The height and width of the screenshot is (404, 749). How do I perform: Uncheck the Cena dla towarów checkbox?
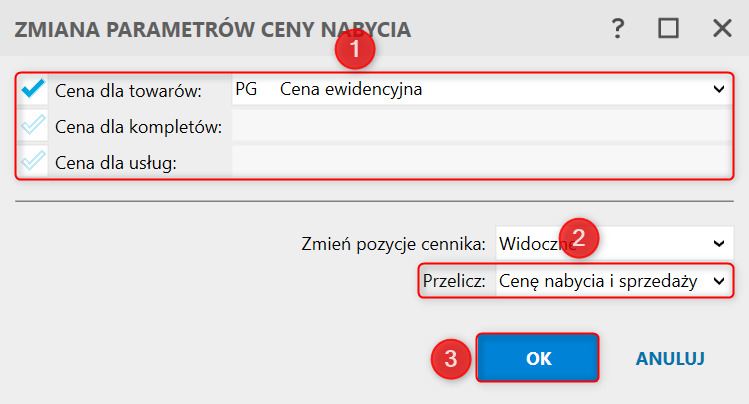33,90
